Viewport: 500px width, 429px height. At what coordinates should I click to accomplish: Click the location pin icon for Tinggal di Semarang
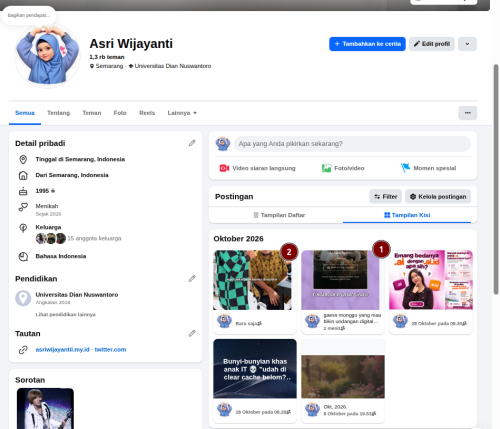coord(23,160)
